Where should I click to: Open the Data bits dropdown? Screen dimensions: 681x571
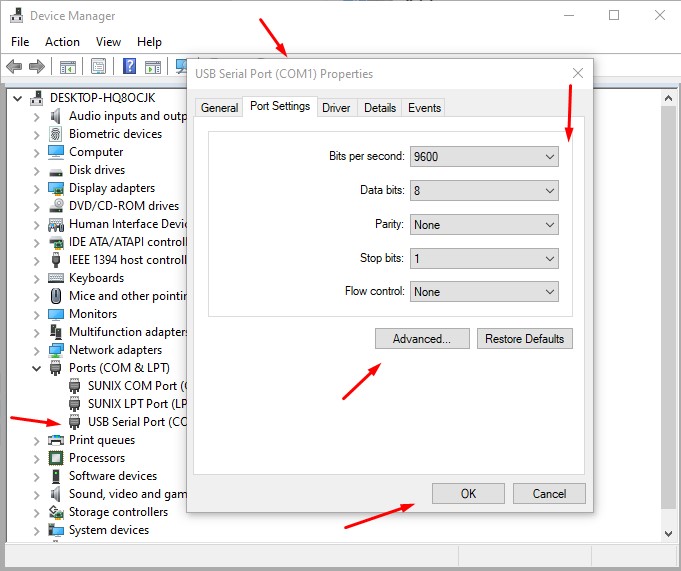point(484,191)
